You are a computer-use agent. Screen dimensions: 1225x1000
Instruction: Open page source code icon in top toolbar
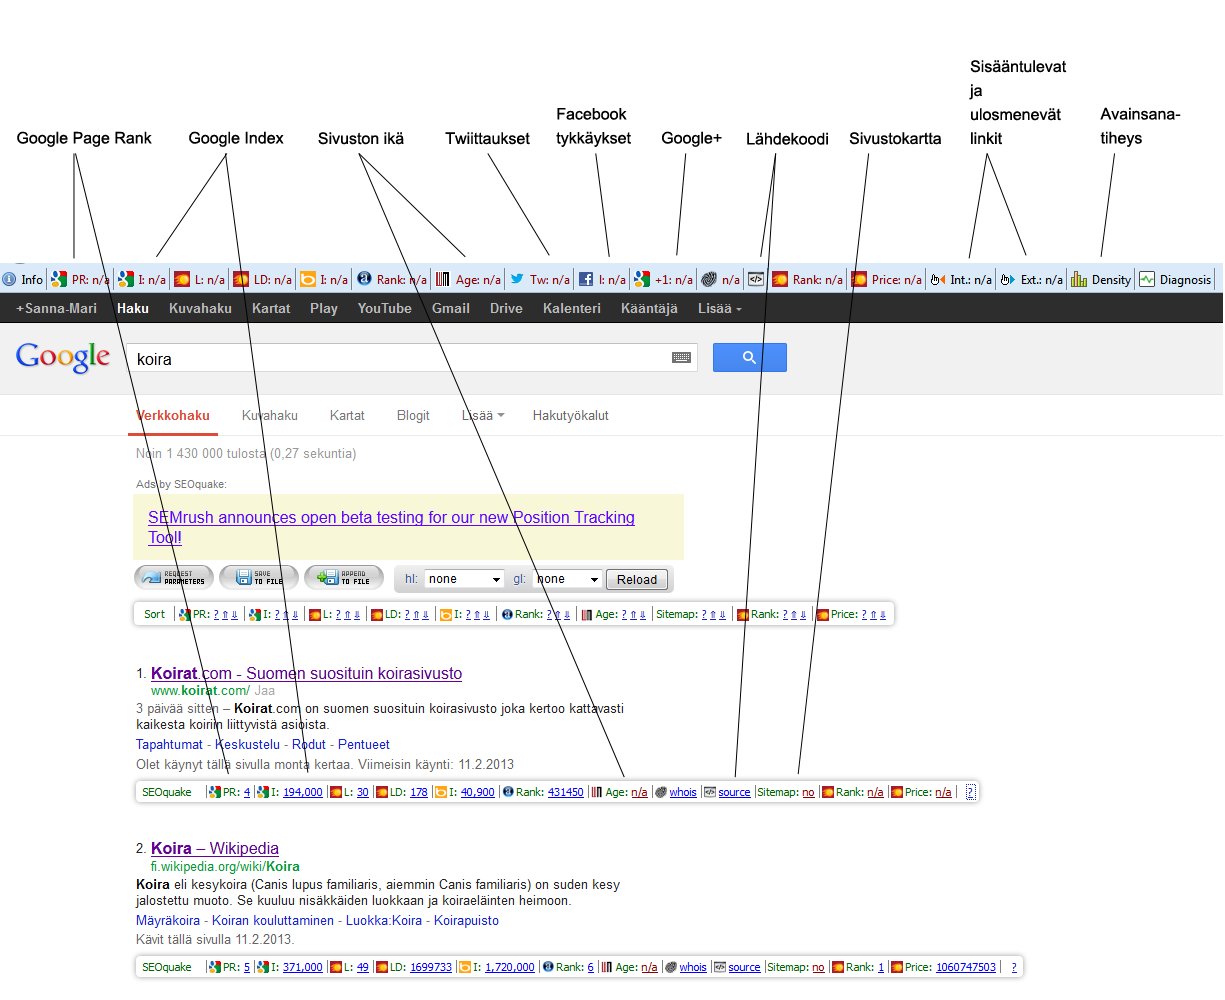(756, 280)
